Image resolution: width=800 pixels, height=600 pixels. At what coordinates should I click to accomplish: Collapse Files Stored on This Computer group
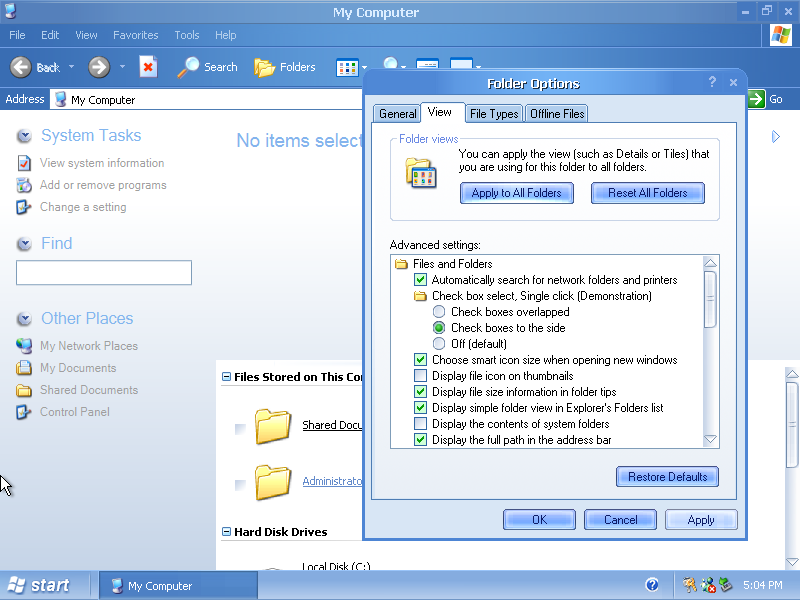226,377
